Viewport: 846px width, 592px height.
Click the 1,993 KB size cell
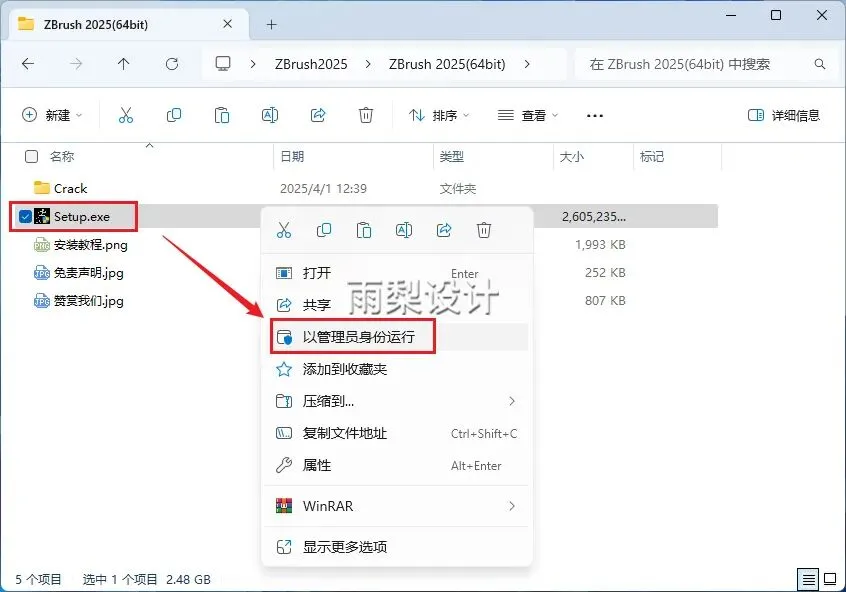[x=600, y=244]
